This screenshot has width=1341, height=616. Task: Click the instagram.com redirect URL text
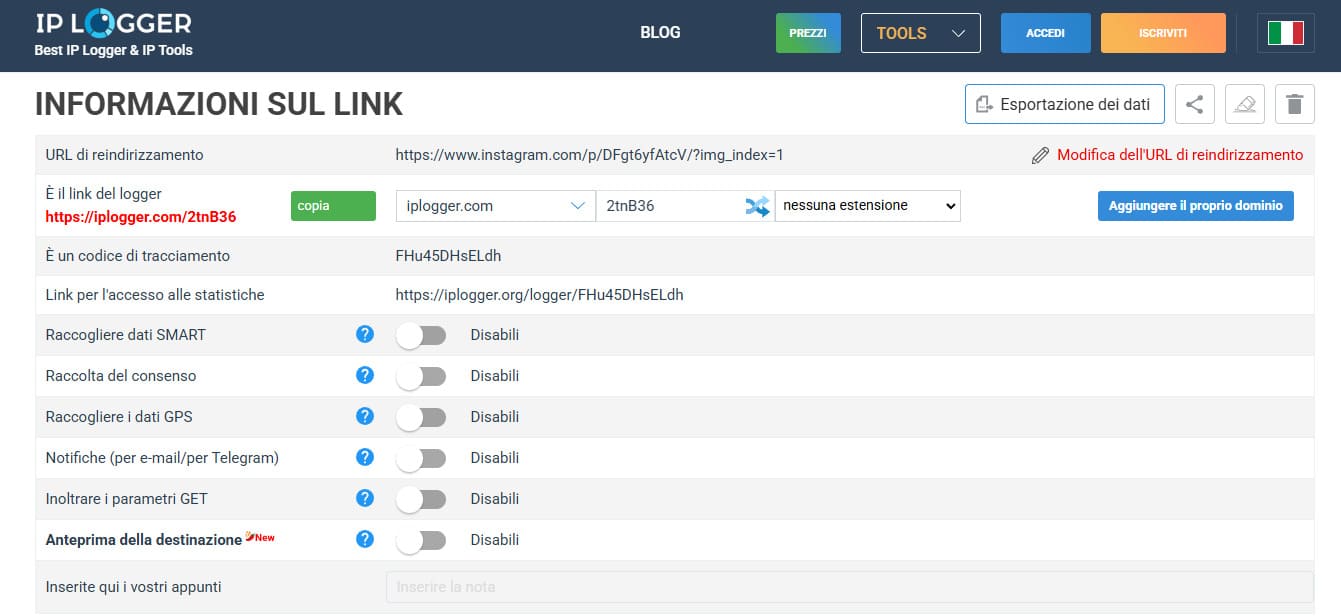pyautogui.click(x=590, y=155)
